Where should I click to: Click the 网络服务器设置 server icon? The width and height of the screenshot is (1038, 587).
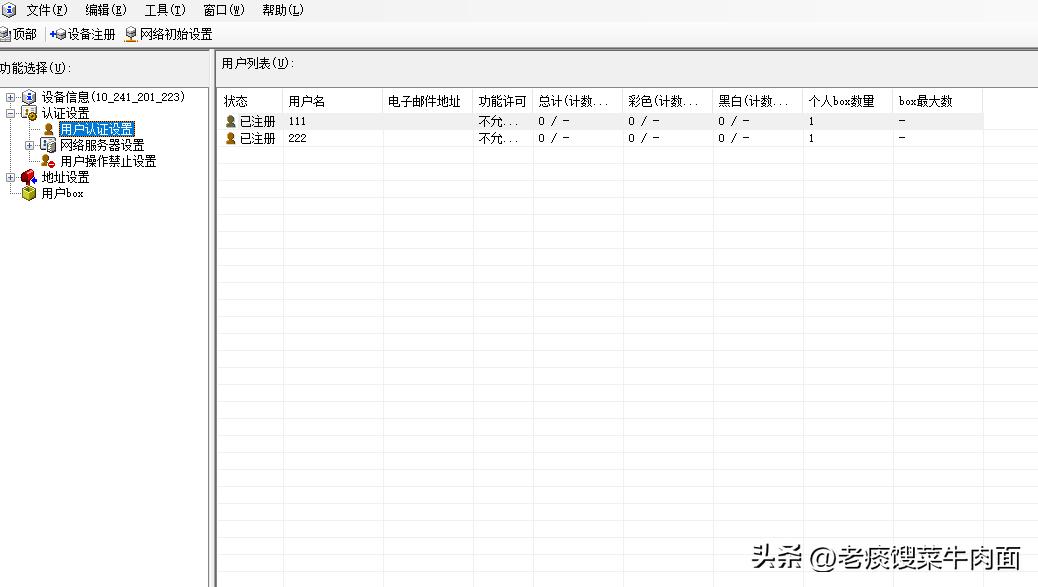pos(48,144)
